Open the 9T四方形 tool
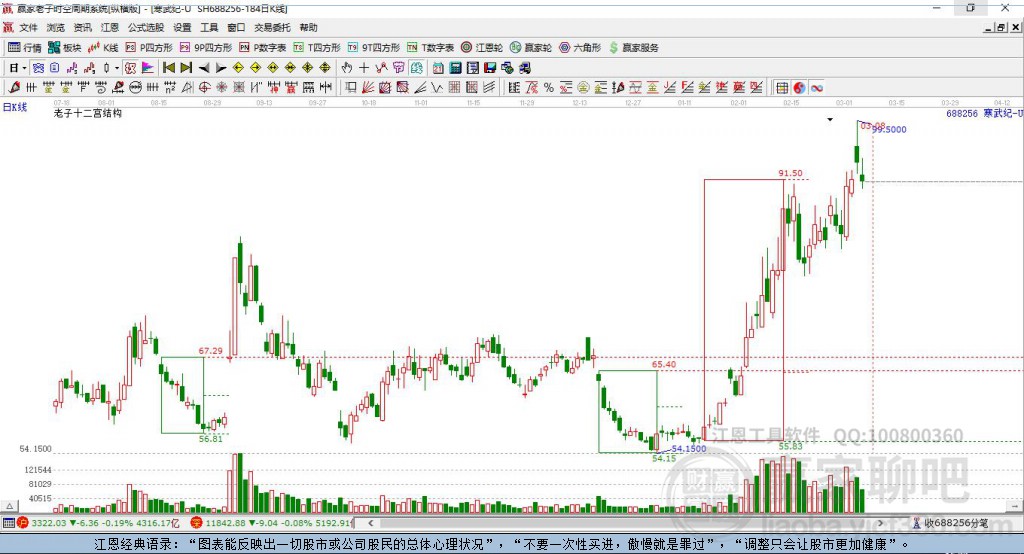The image size is (1024, 554). (x=374, y=48)
